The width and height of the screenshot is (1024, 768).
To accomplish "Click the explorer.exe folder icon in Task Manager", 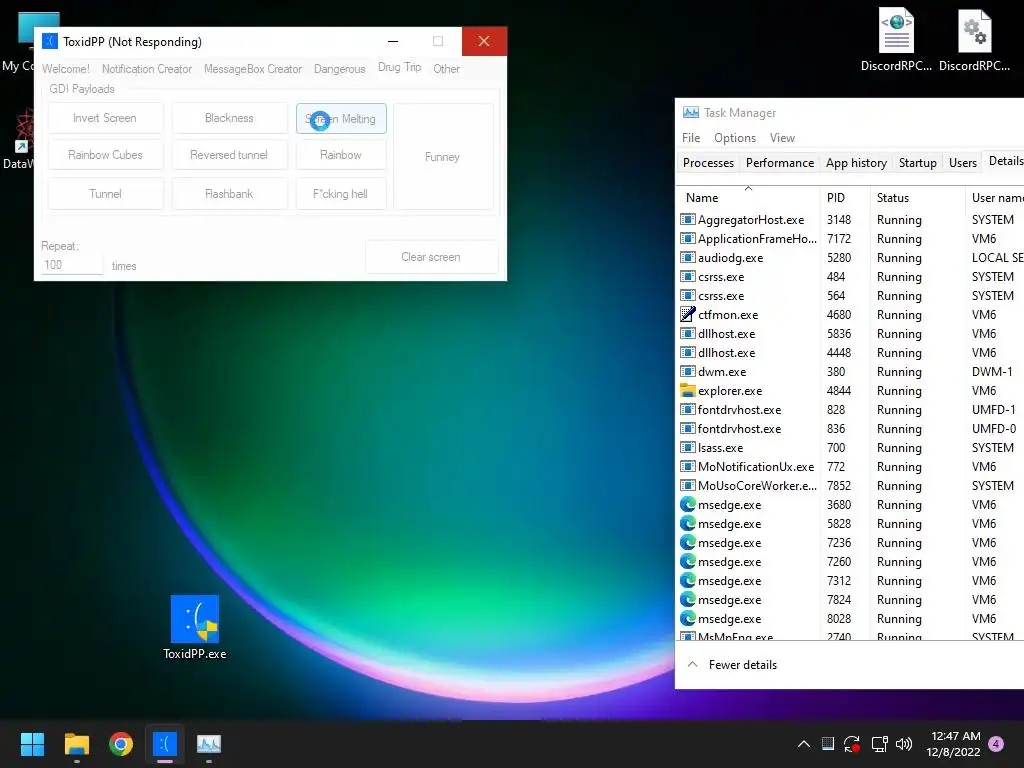I will point(687,391).
